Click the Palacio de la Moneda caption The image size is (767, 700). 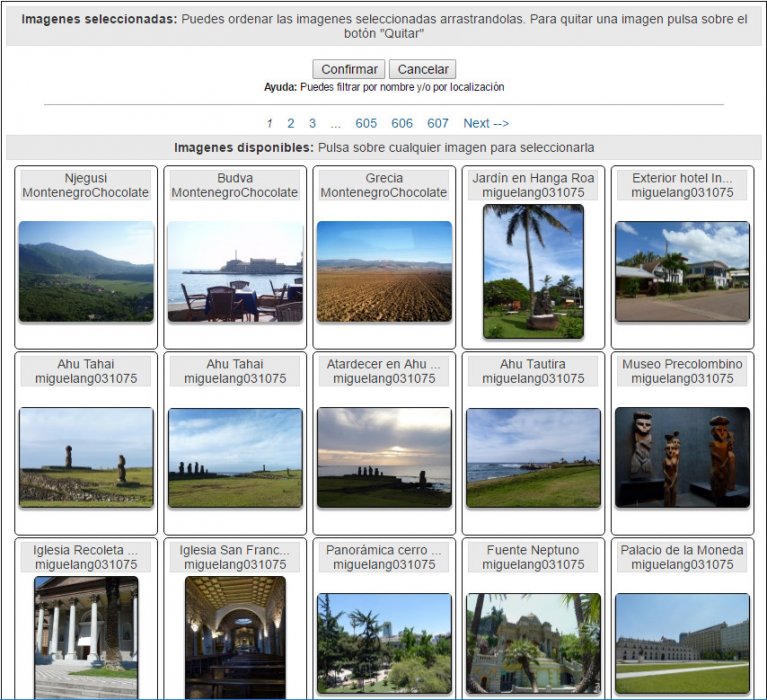(x=682, y=557)
